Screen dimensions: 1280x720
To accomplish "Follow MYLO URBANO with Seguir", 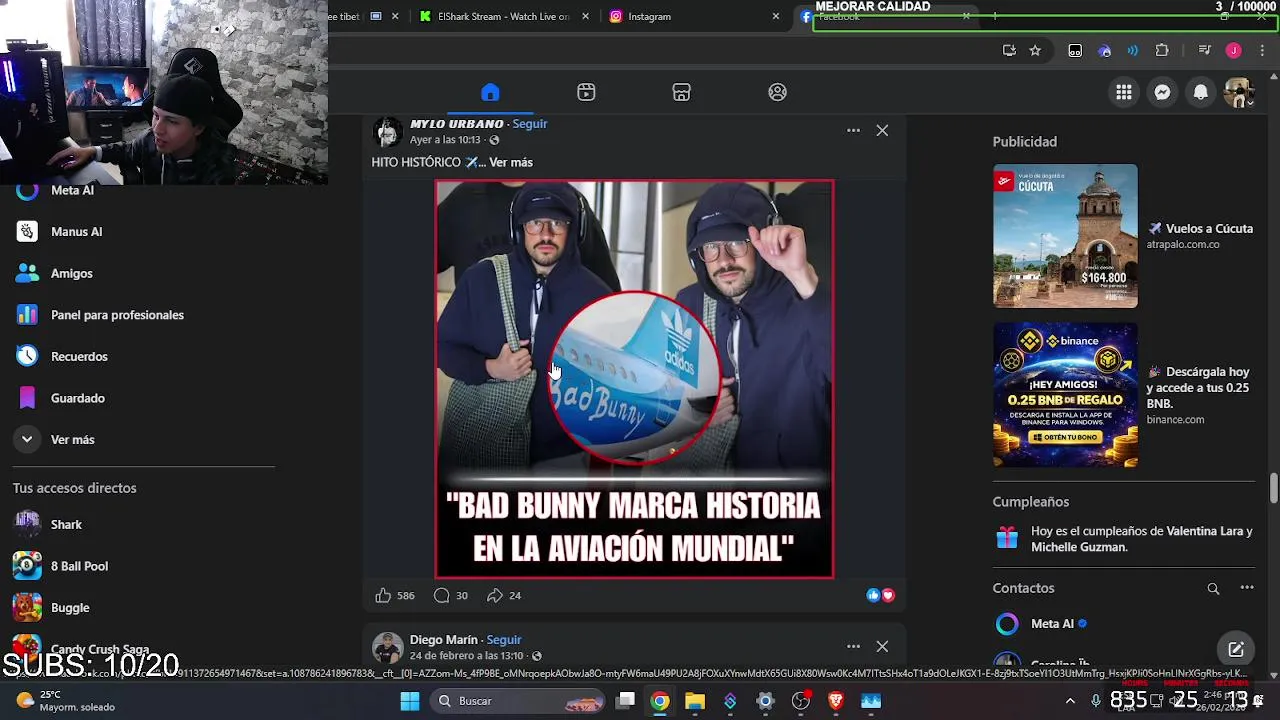I will pyautogui.click(x=530, y=124).
